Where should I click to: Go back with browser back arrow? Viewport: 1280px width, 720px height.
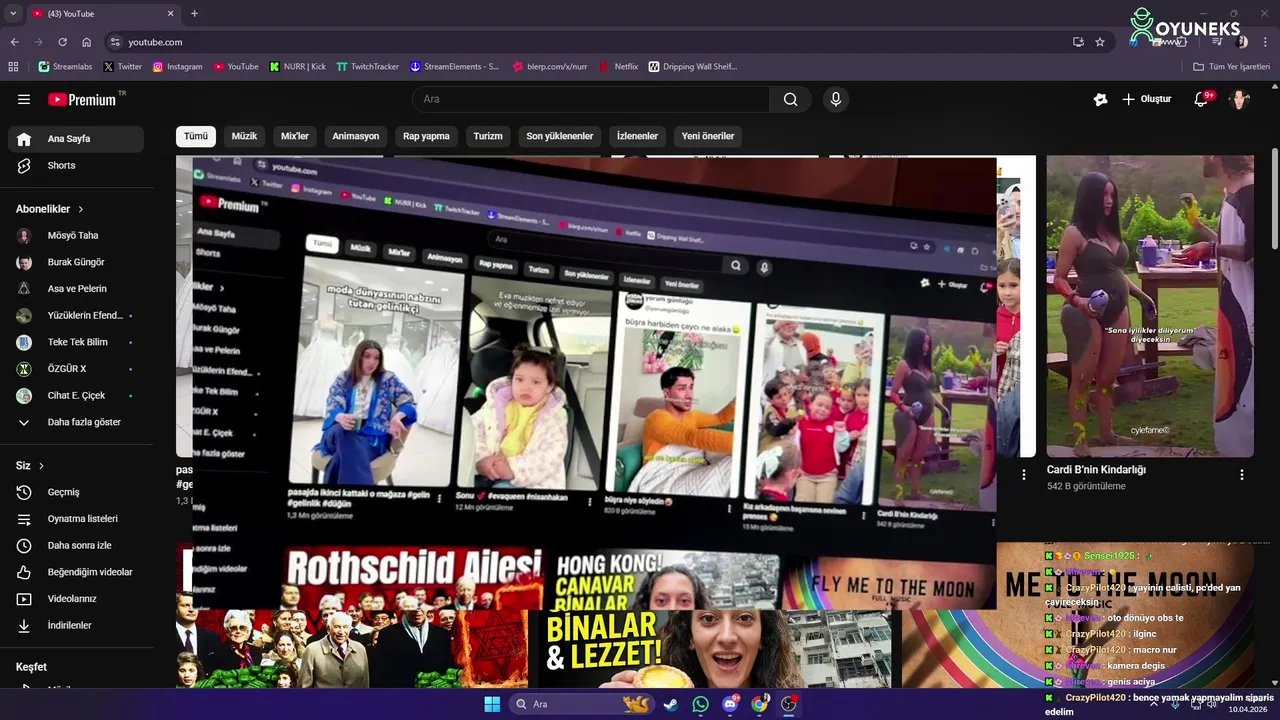click(x=14, y=42)
